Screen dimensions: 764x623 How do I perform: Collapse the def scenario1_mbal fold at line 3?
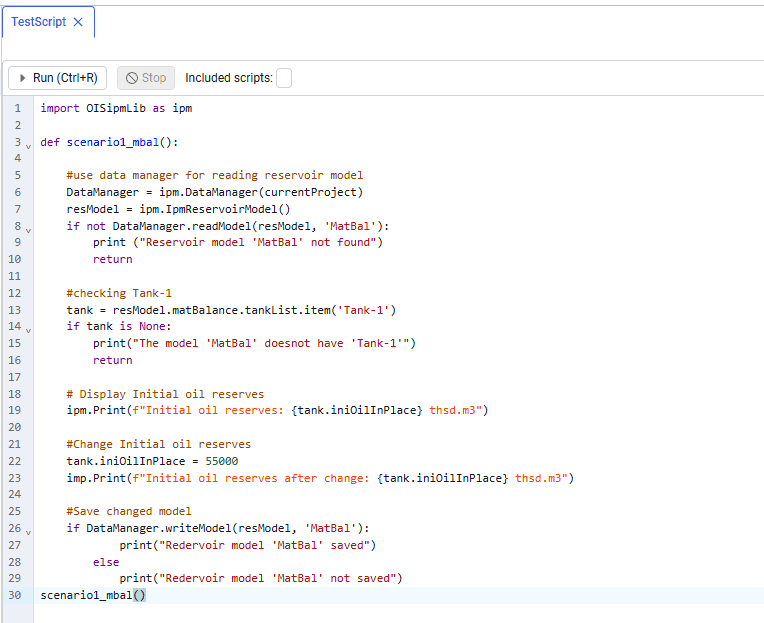coord(28,146)
